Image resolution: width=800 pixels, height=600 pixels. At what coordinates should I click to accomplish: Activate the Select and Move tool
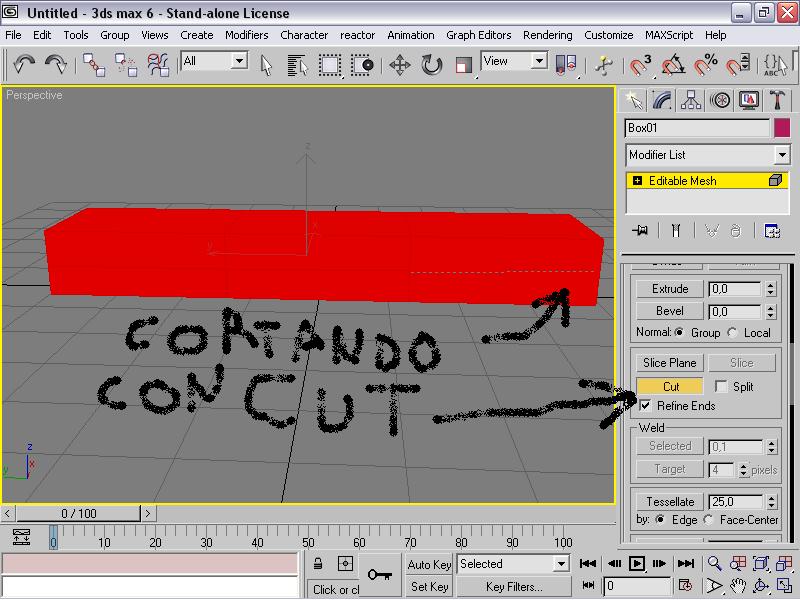(x=399, y=65)
